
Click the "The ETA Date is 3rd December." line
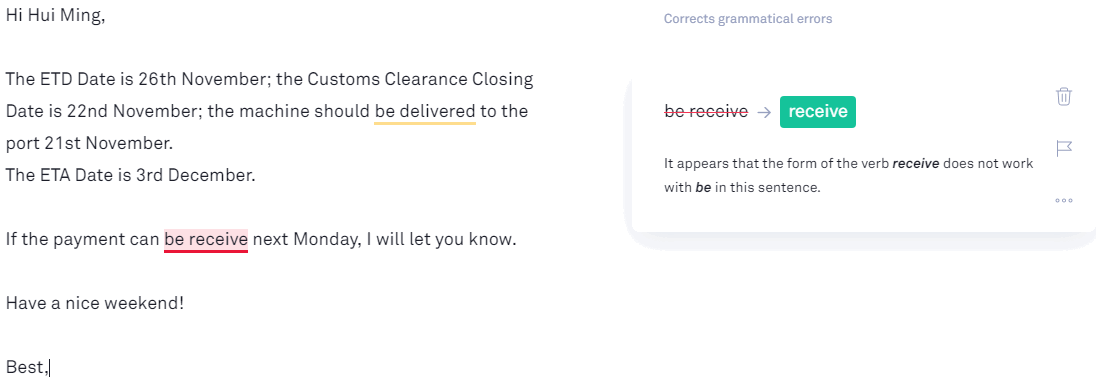[x=130, y=175]
